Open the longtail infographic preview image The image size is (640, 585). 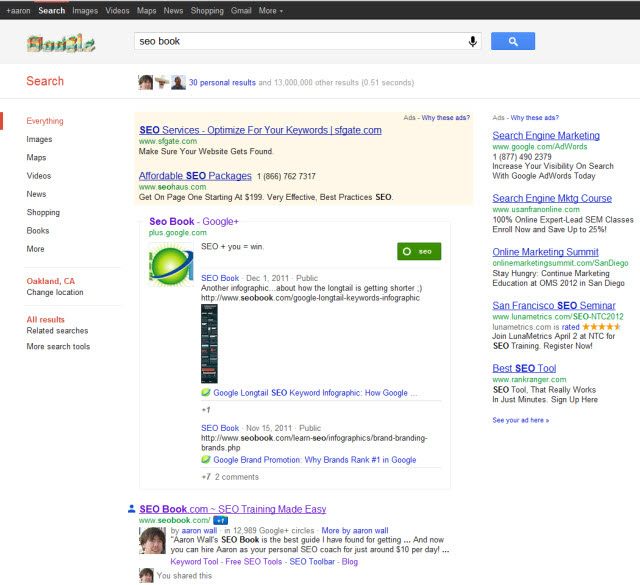click(209, 344)
